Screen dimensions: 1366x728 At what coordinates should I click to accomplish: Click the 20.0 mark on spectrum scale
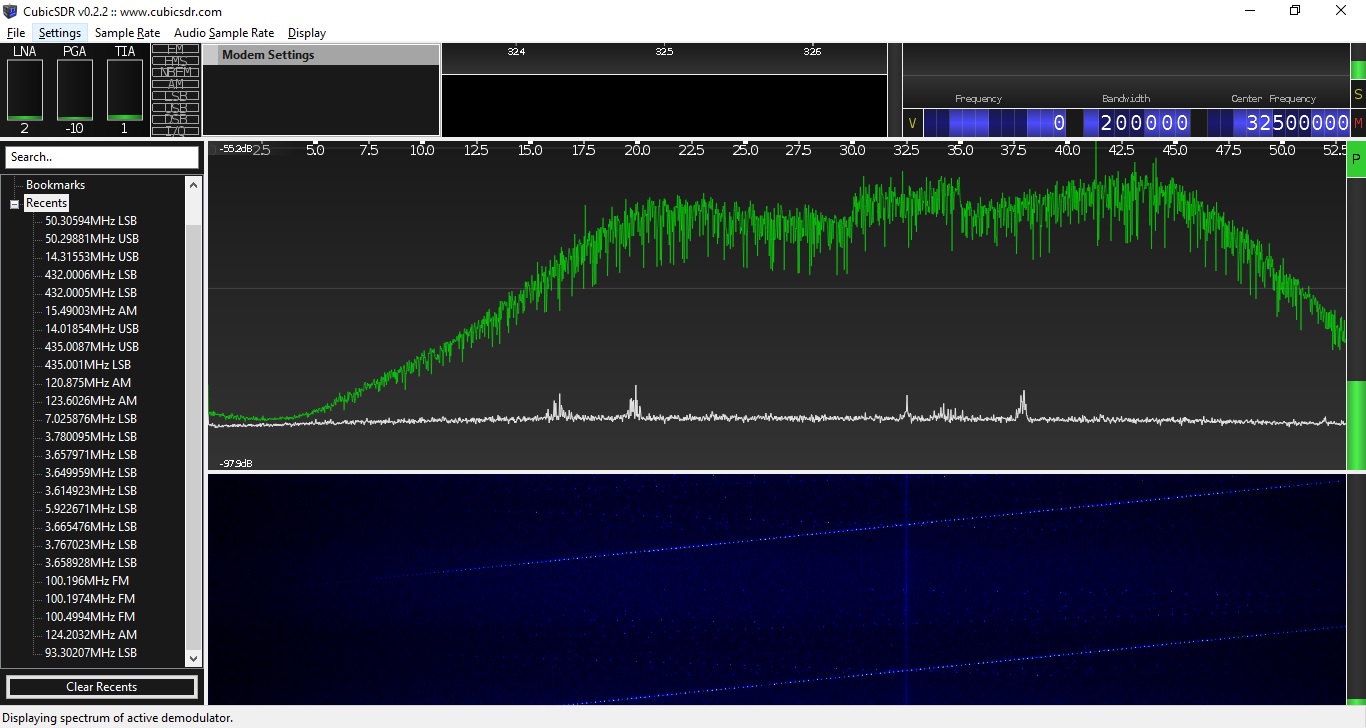(637, 150)
